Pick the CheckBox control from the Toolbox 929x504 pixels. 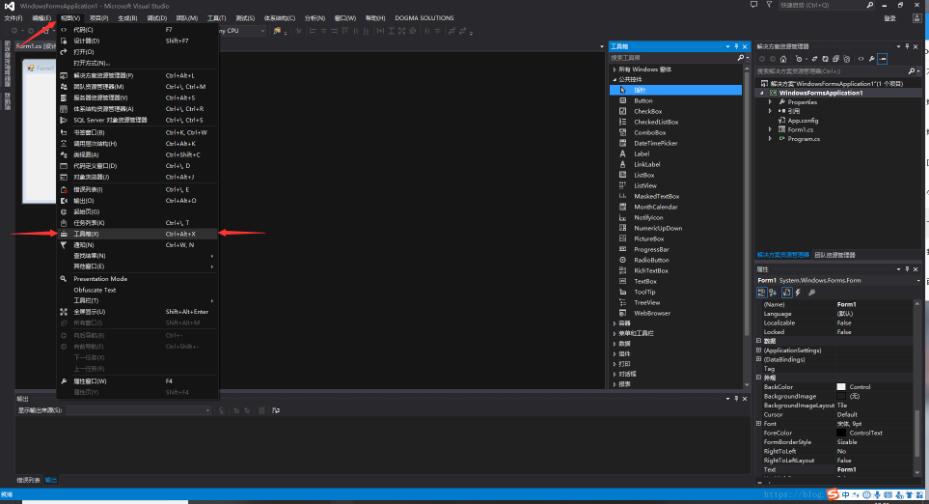(647, 111)
